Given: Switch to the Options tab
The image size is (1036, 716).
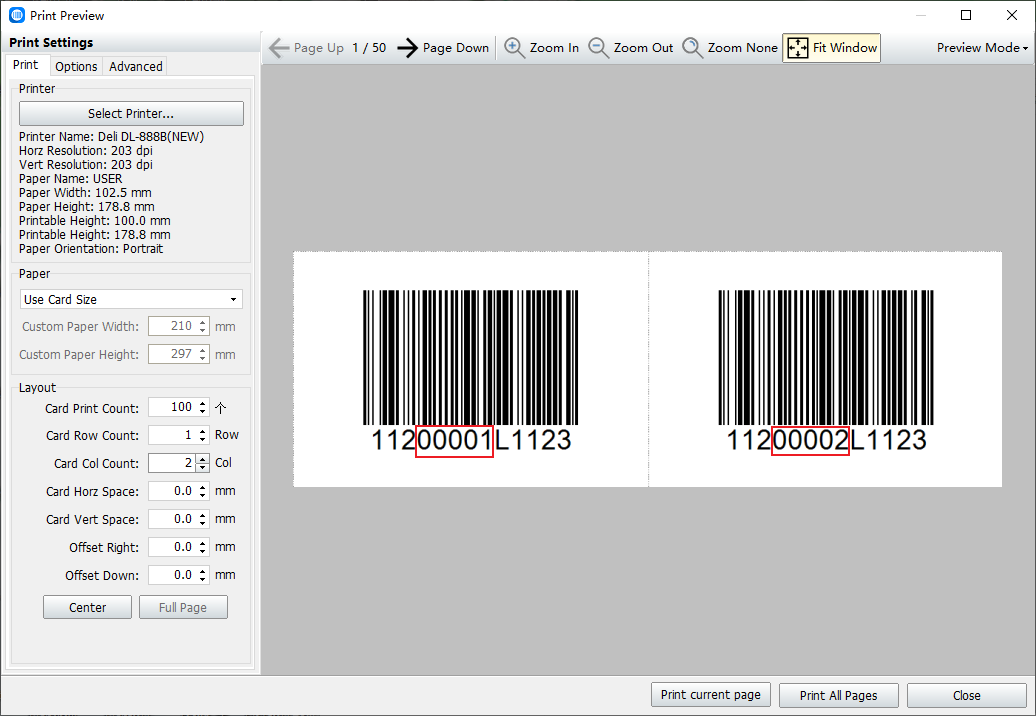Looking at the screenshot, I should [x=76, y=66].
